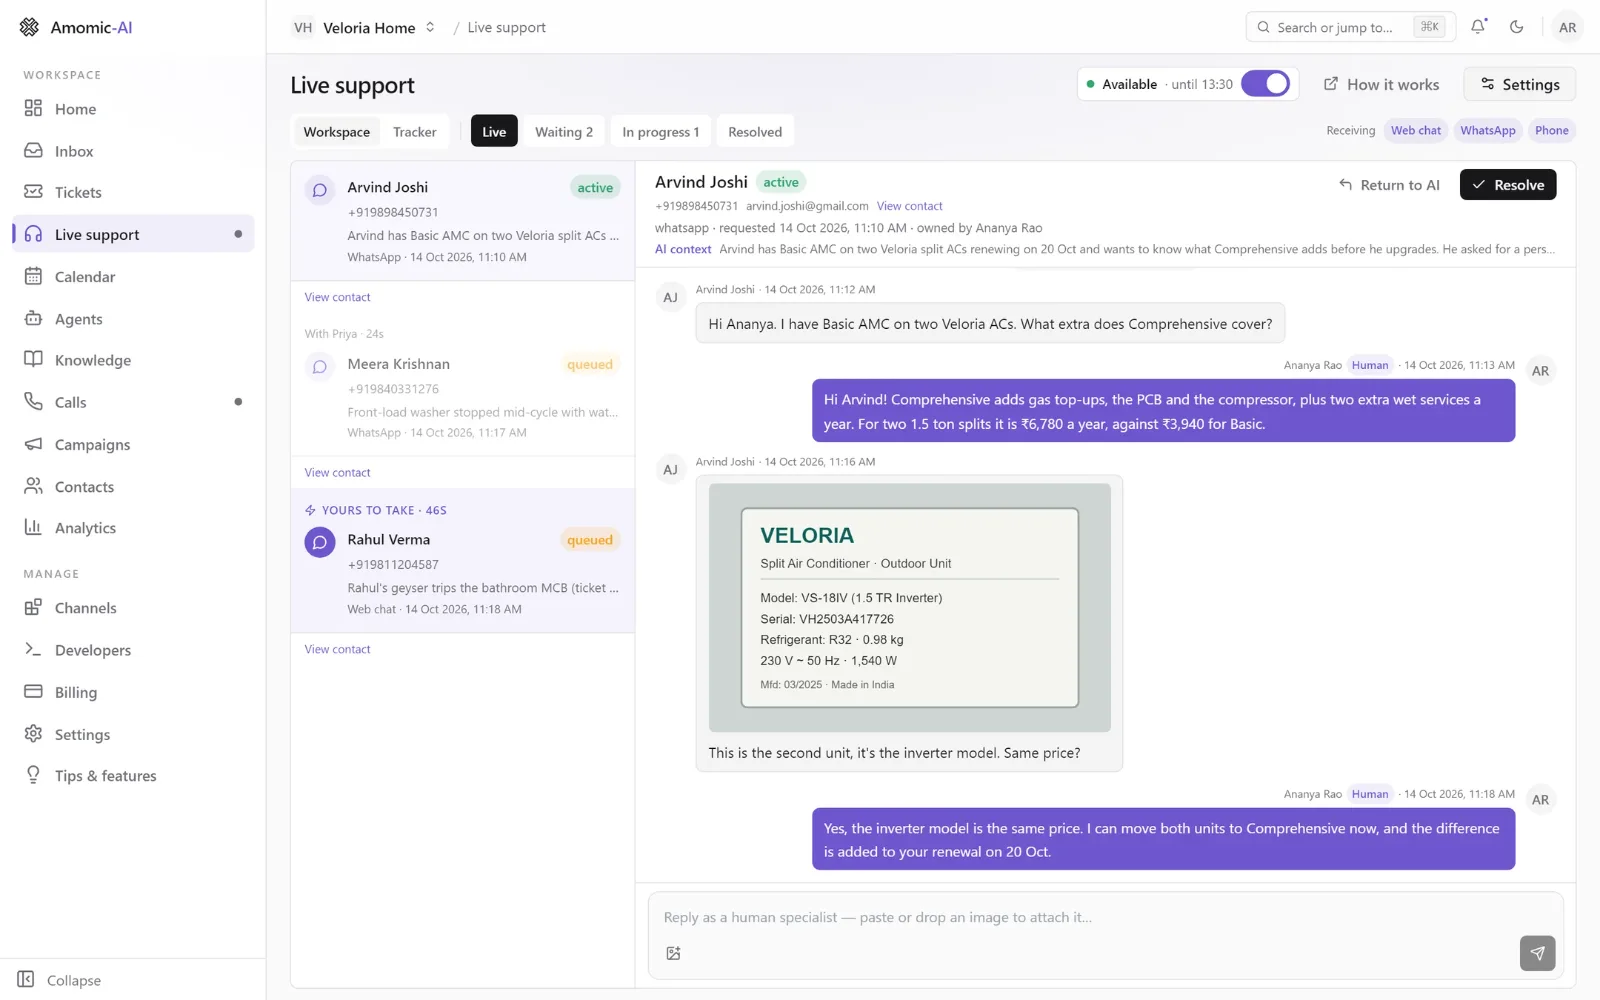Click the attach image icon in reply box

(x=673, y=954)
